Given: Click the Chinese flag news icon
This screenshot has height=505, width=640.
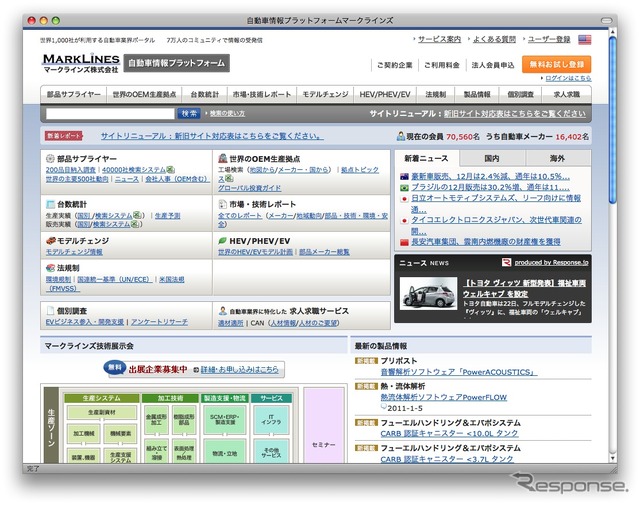Looking at the screenshot, I should click(404, 242).
